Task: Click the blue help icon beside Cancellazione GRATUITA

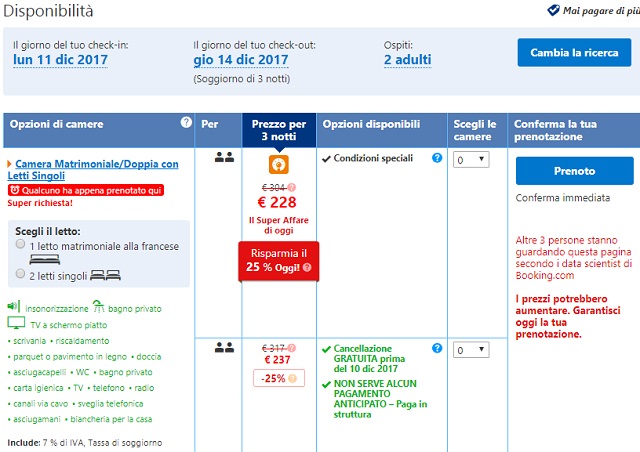Action: click(x=437, y=348)
